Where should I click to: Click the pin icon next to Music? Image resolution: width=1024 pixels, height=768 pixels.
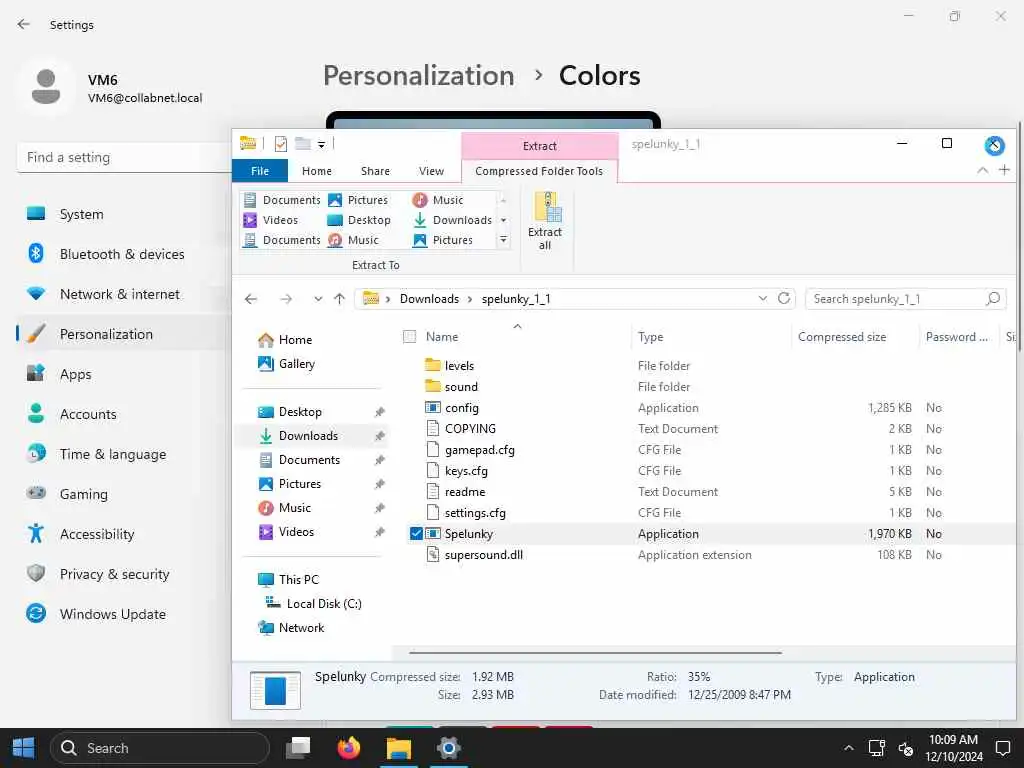[379, 508]
